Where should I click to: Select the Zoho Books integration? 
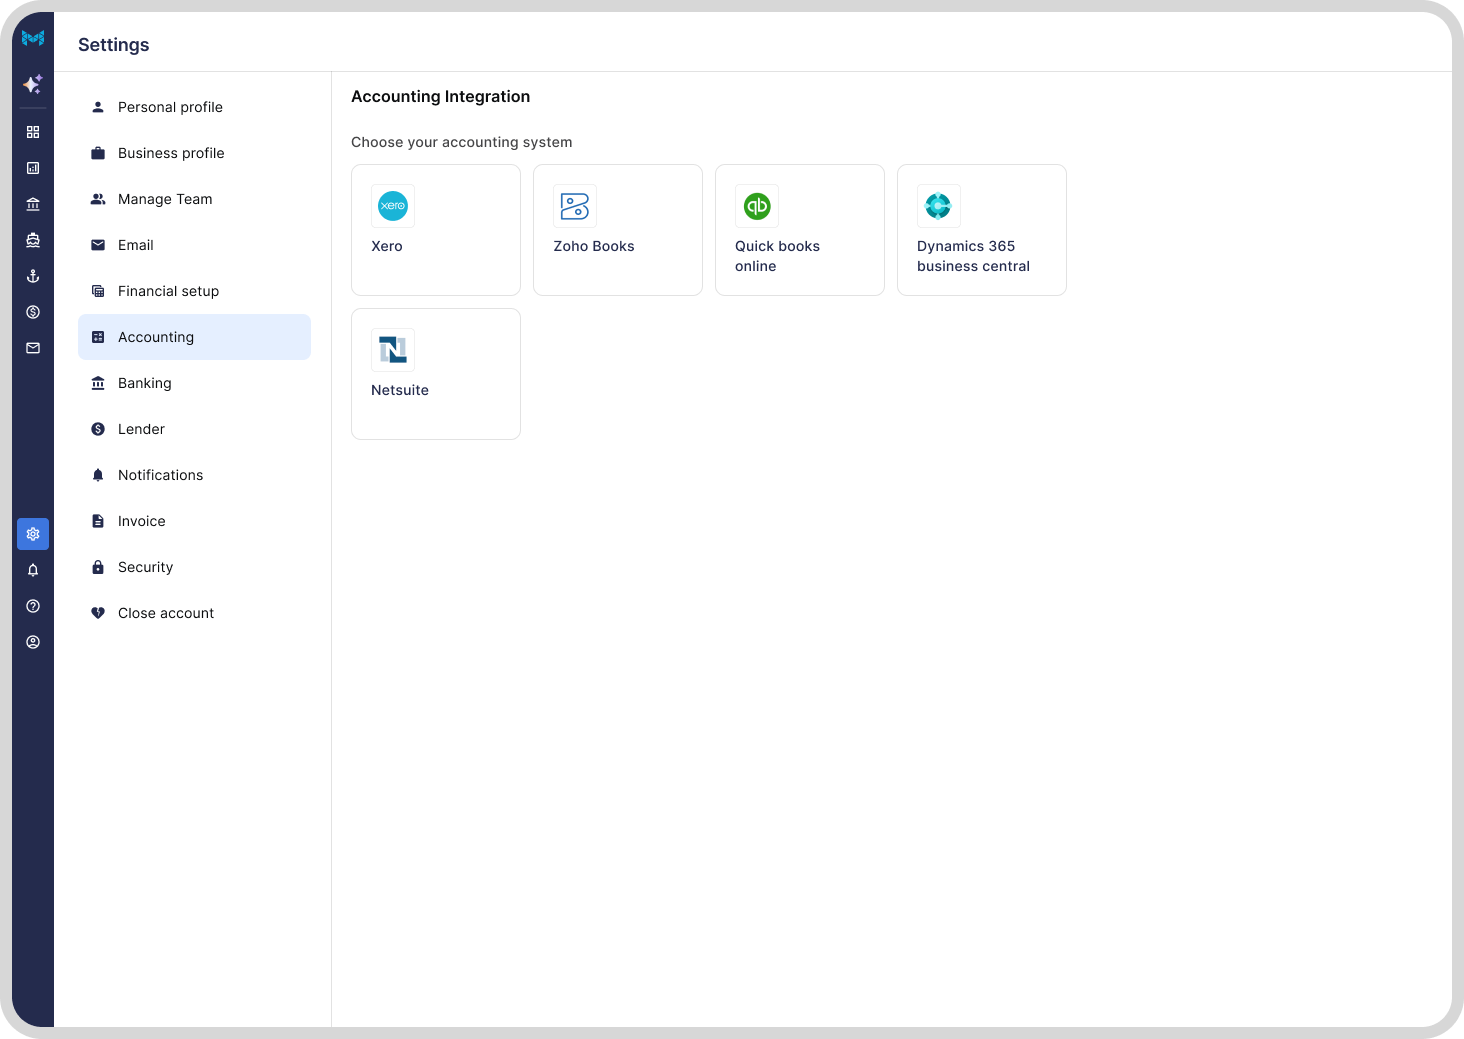pyautogui.click(x=617, y=229)
